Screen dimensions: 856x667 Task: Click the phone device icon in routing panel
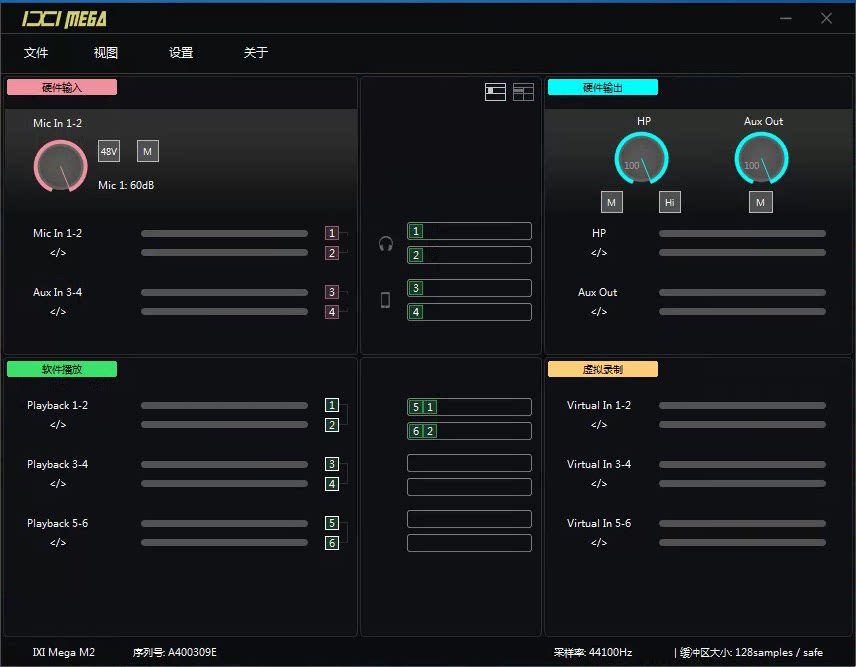tap(385, 300)
